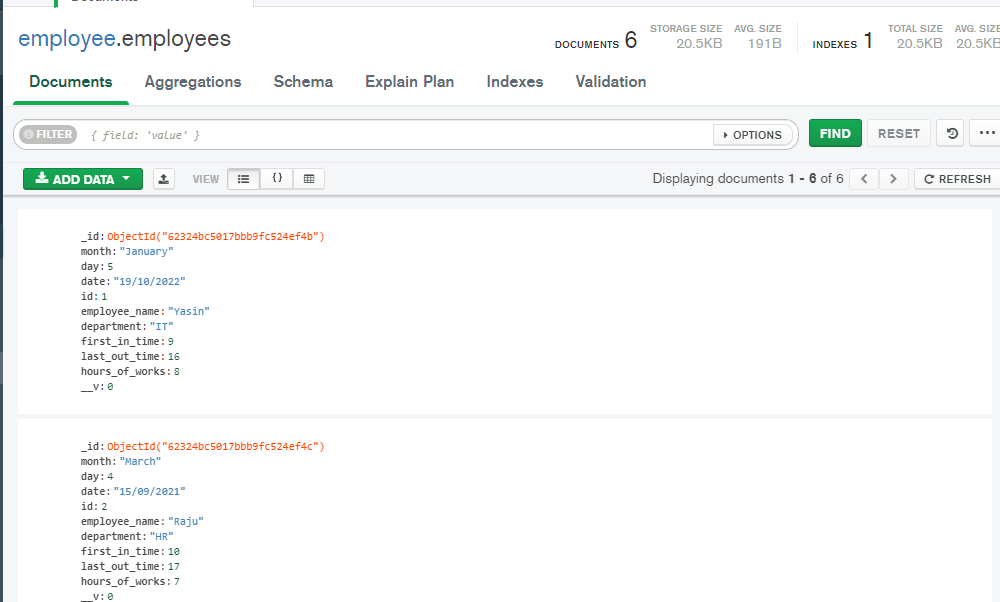
Task: Go to the next page of documents
Action: click(893, 178)
